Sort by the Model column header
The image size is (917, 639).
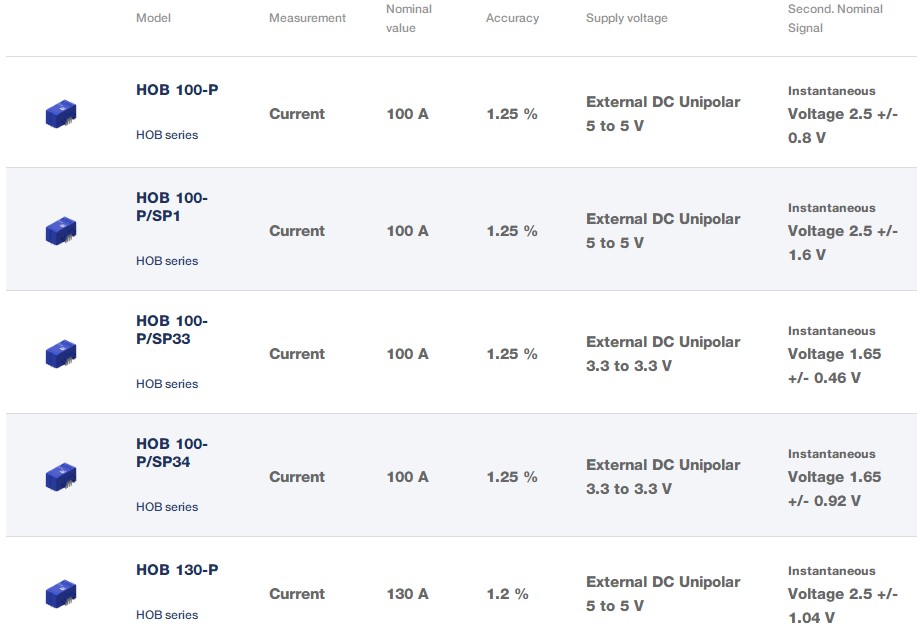click(153, 18)
